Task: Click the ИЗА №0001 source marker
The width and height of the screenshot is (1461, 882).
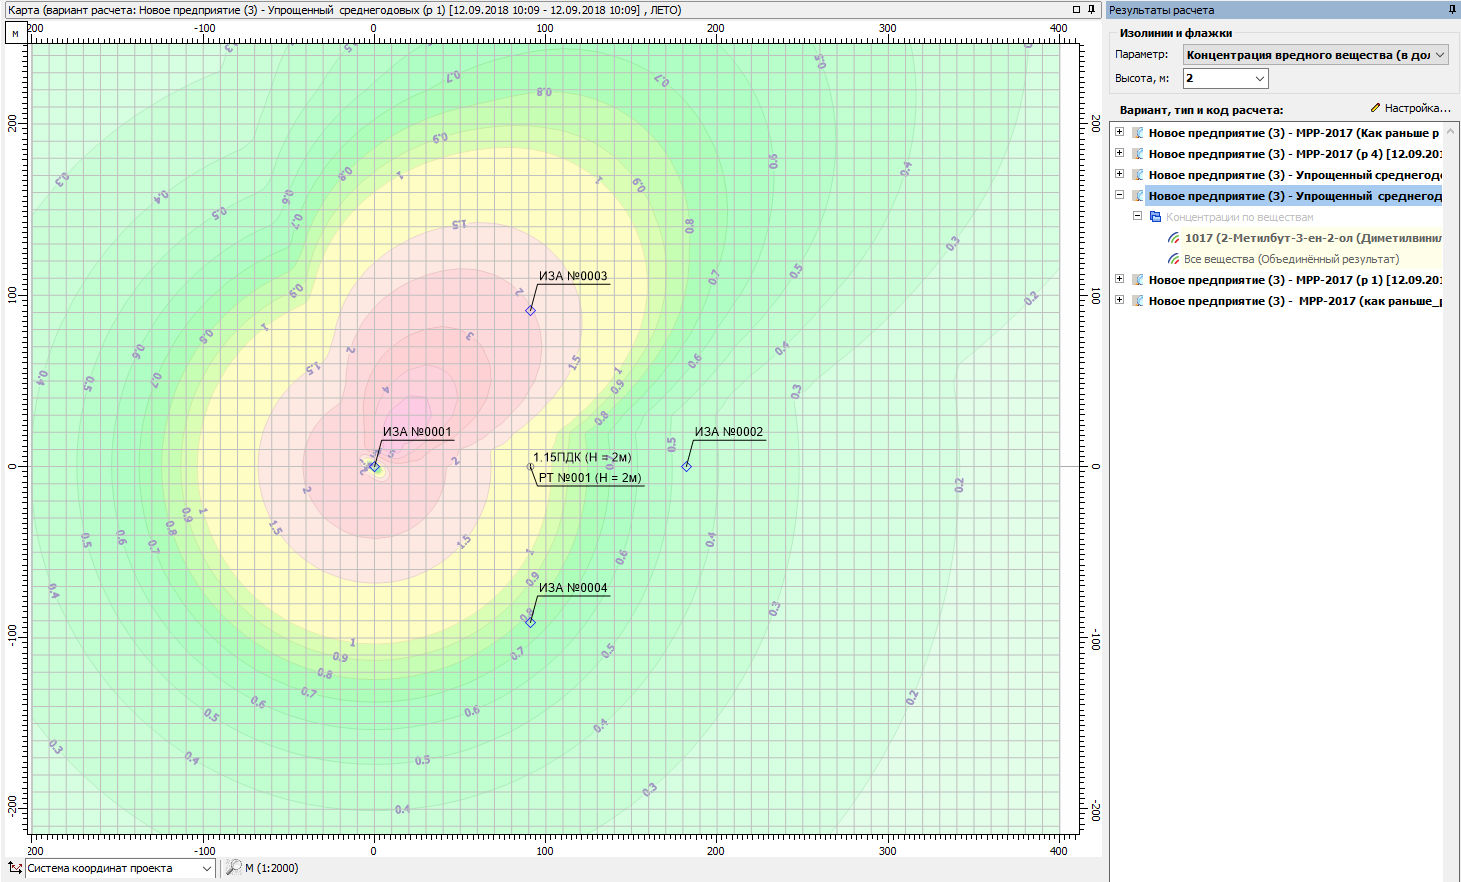Action: (374, 466)
